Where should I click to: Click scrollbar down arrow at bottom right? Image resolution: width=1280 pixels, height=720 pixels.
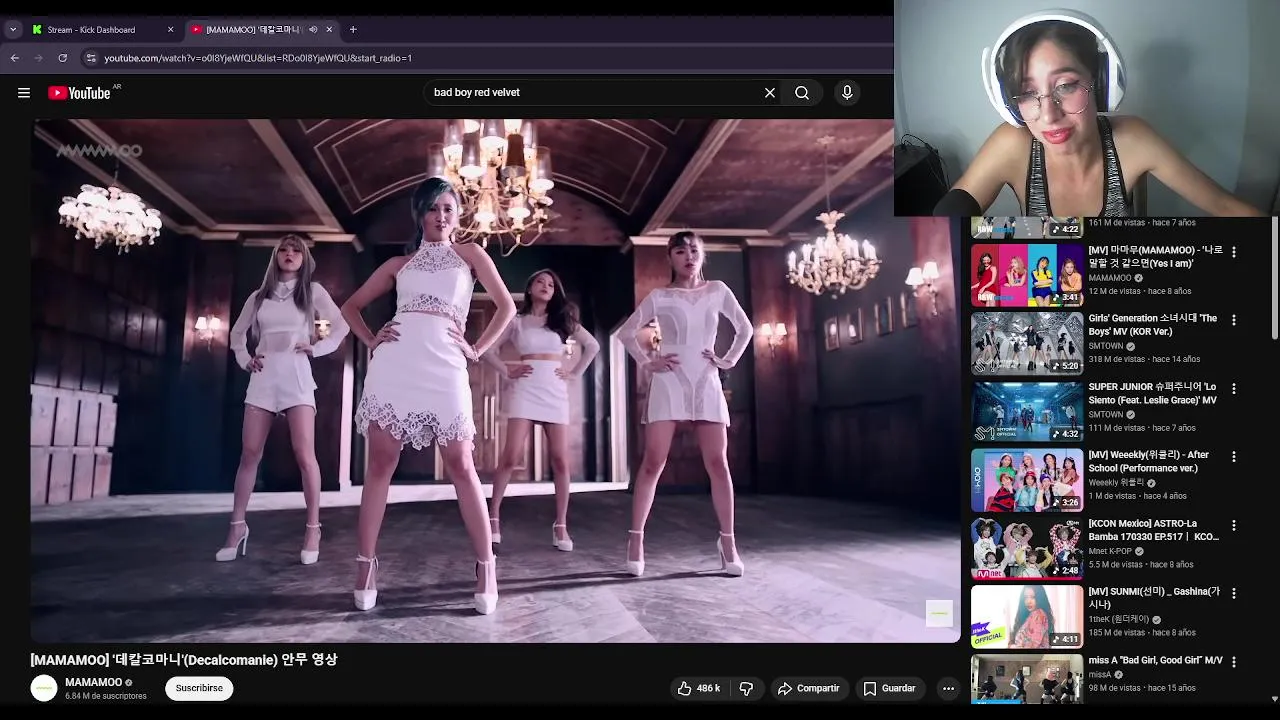pos(1274,698)
